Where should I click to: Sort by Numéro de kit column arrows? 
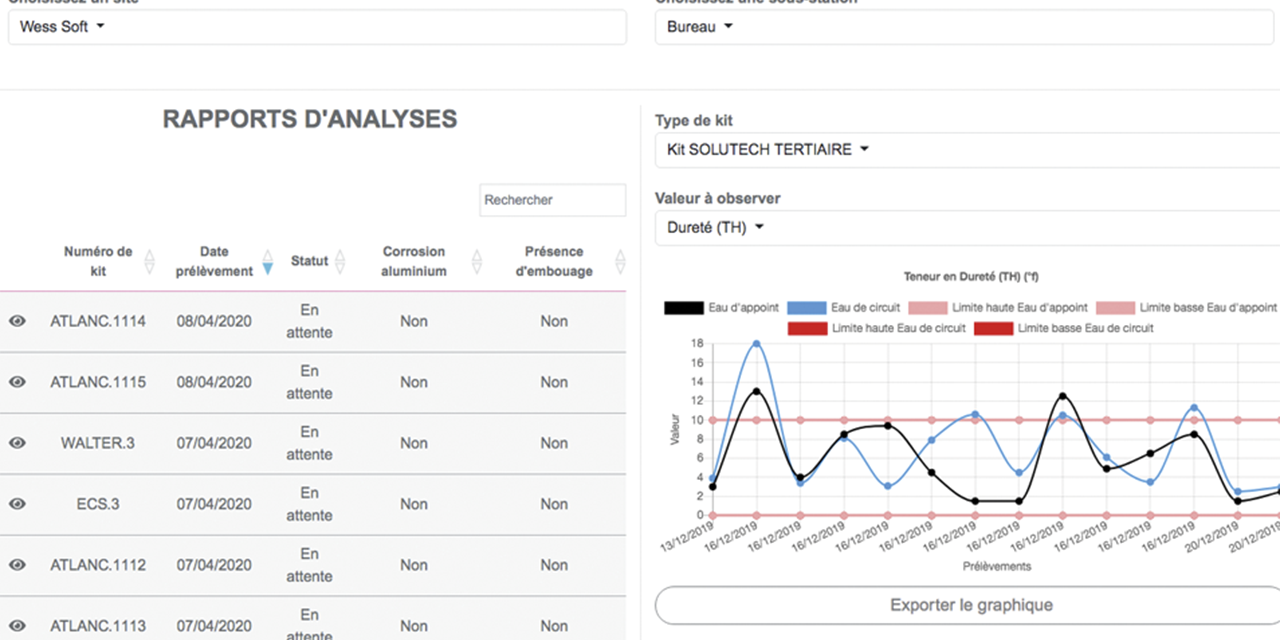(150, 262)
